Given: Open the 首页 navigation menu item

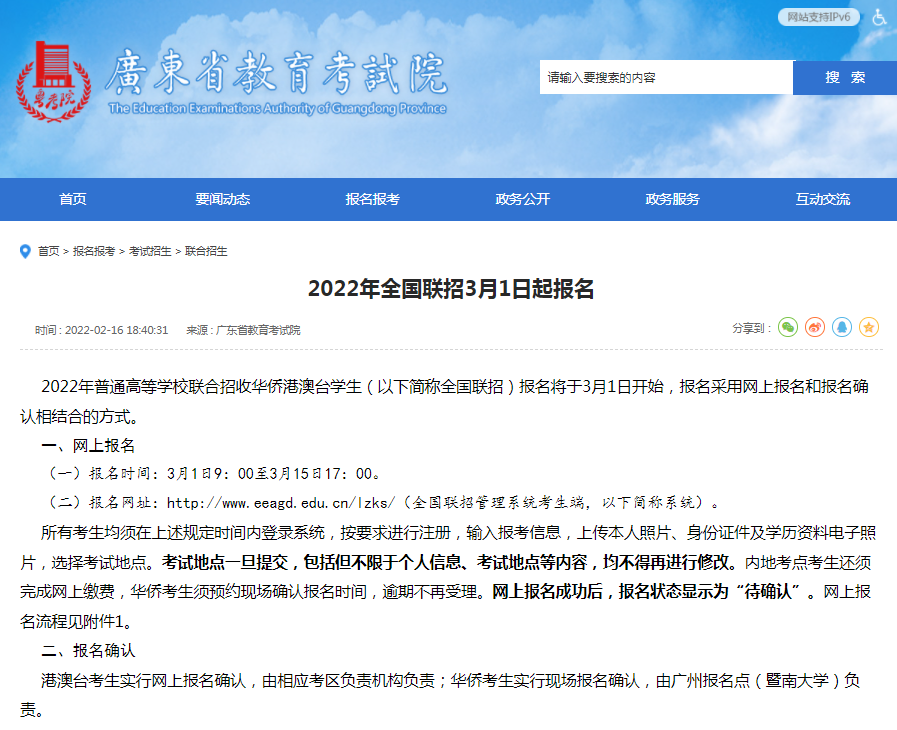Looking at the screenshot, I should click(73, 199).
